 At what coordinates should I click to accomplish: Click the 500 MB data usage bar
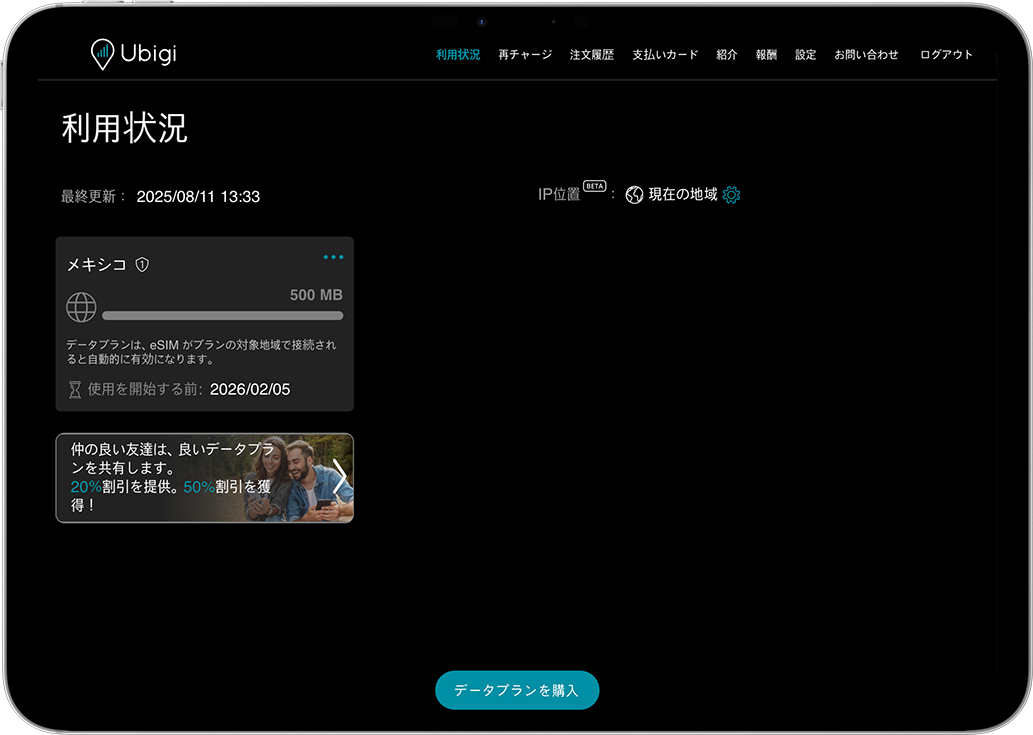click(x=222, y=315)
